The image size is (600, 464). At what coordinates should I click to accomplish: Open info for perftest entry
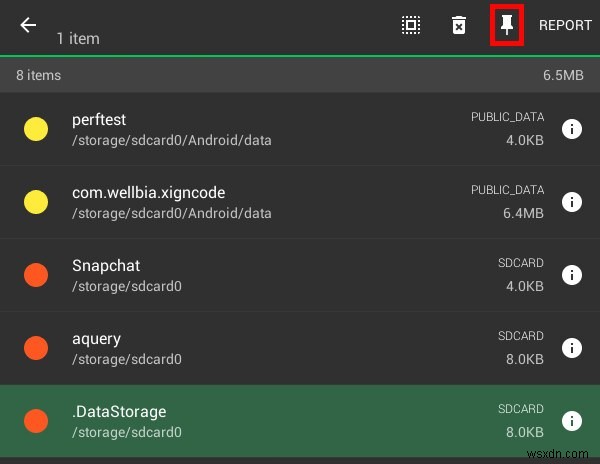(x=571, y=129)
